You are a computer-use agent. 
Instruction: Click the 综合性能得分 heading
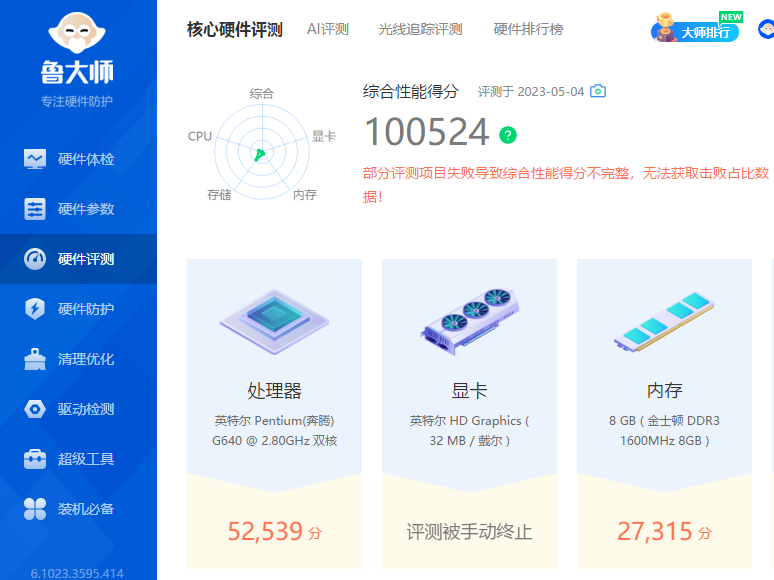pos(411,91)
